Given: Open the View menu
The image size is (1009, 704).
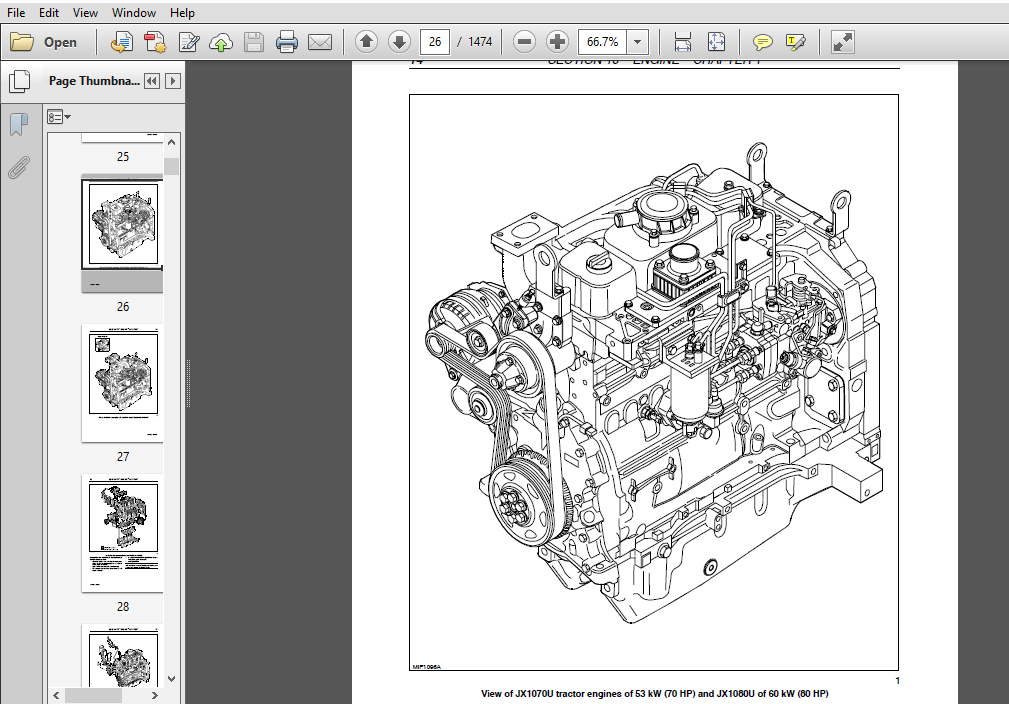Looking at the screenshot, I should [85, 12].
